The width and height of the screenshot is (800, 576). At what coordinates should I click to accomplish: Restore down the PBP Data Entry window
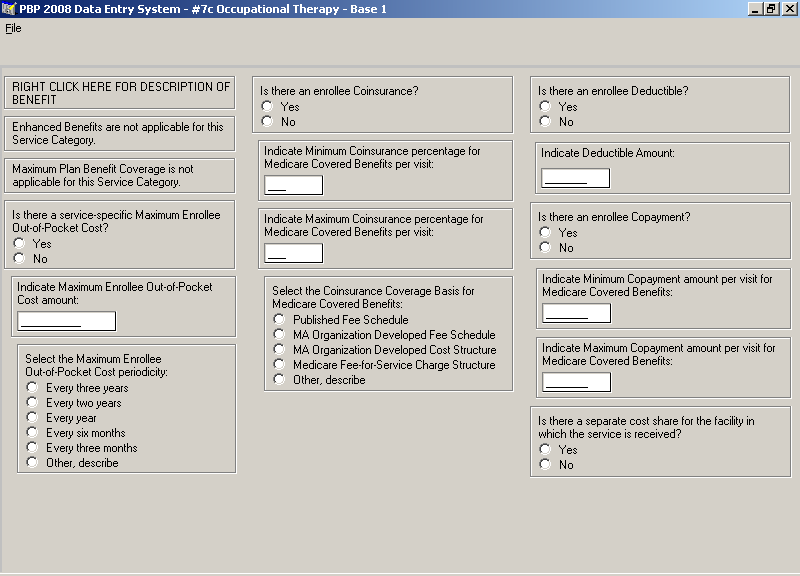pos(771,9)
